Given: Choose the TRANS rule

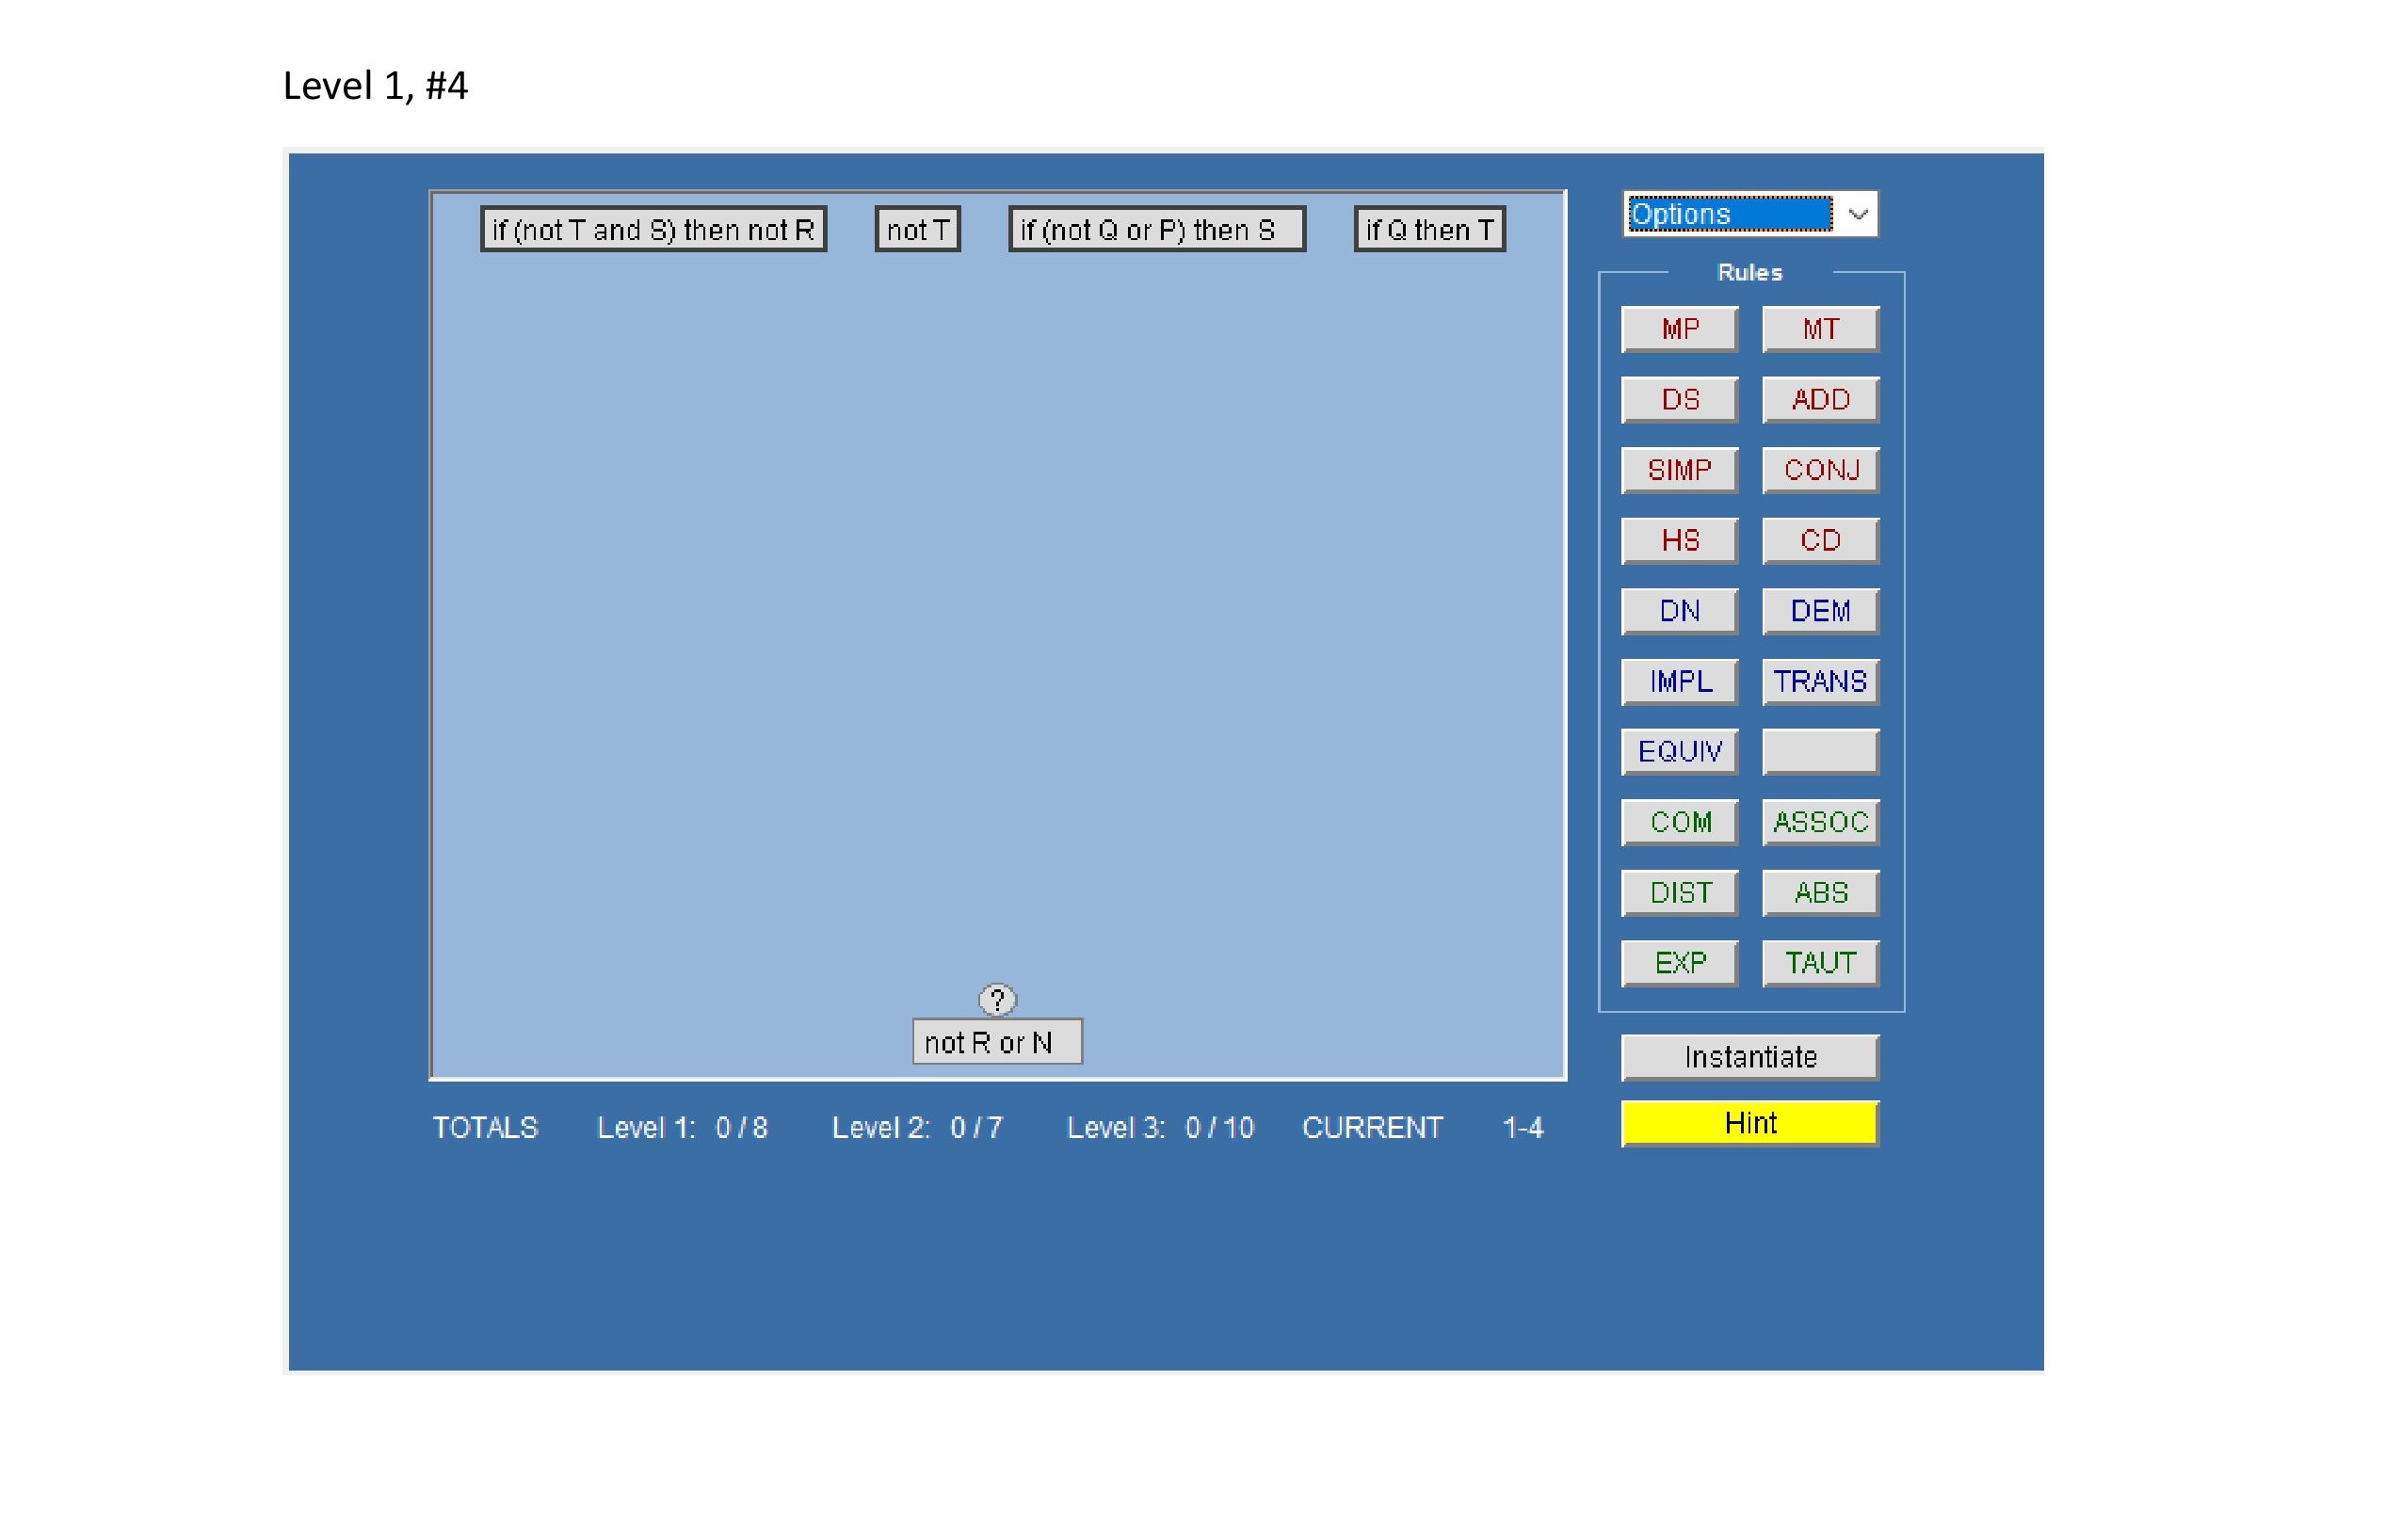Looking at the screenshot, I should [1820, 682].
